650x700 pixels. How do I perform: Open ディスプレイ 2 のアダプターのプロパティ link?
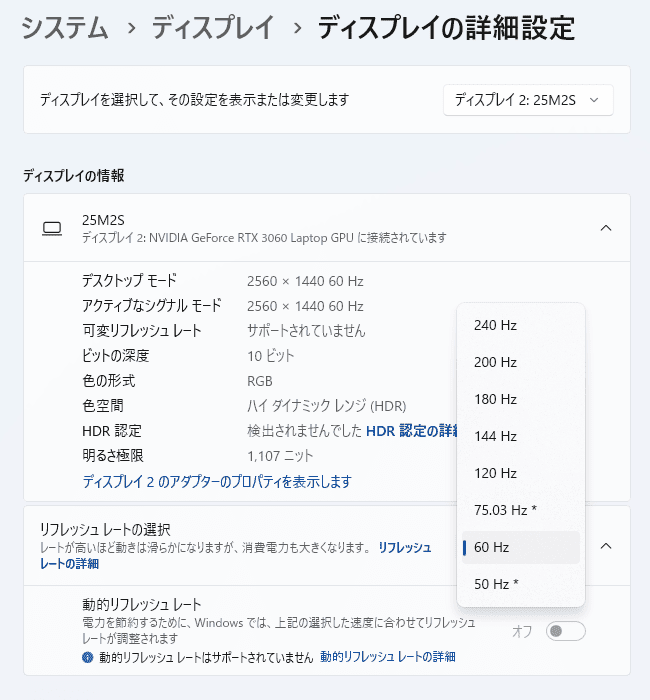pyautogui.click(x=217, y=482)
